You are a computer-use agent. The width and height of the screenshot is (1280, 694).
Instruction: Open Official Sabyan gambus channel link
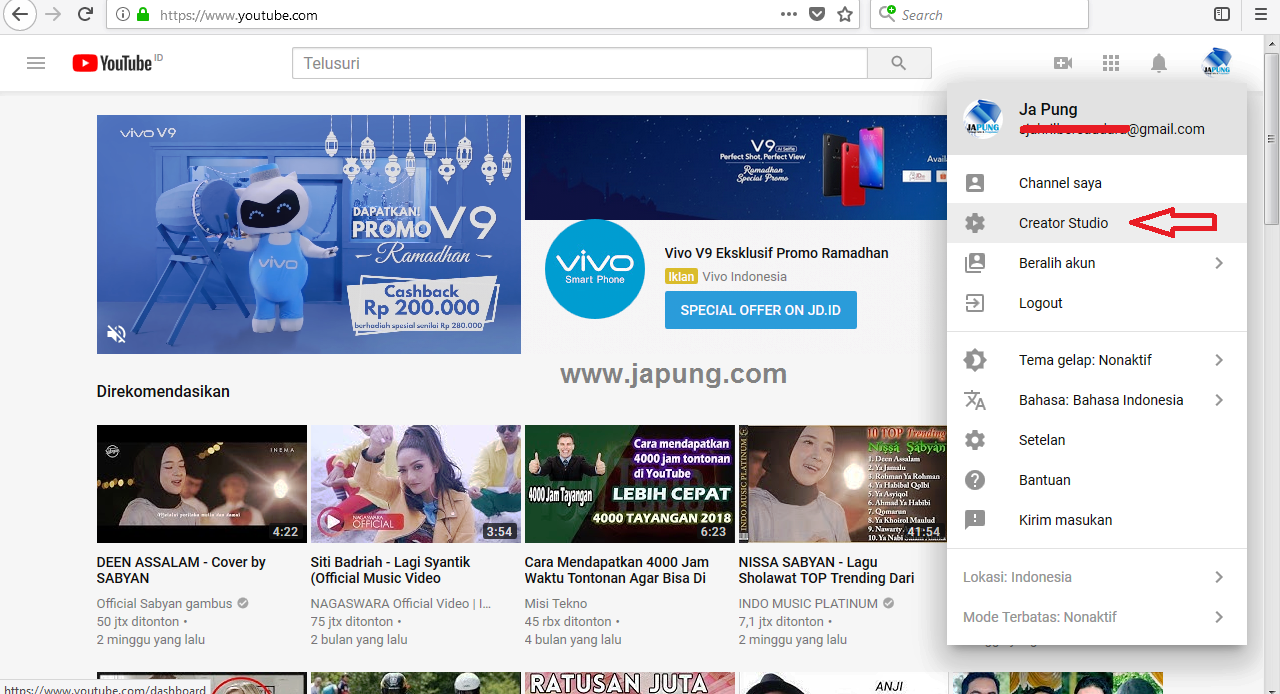(x=165, y=603)
